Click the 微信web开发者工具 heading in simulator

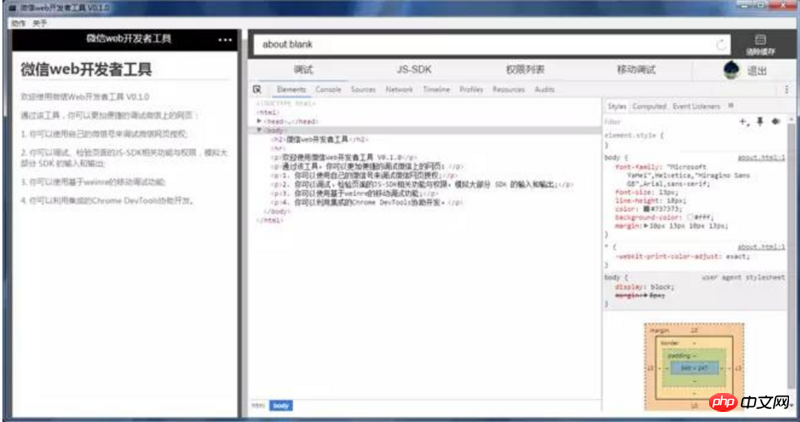pyautogui.click(x=87, y=70)
